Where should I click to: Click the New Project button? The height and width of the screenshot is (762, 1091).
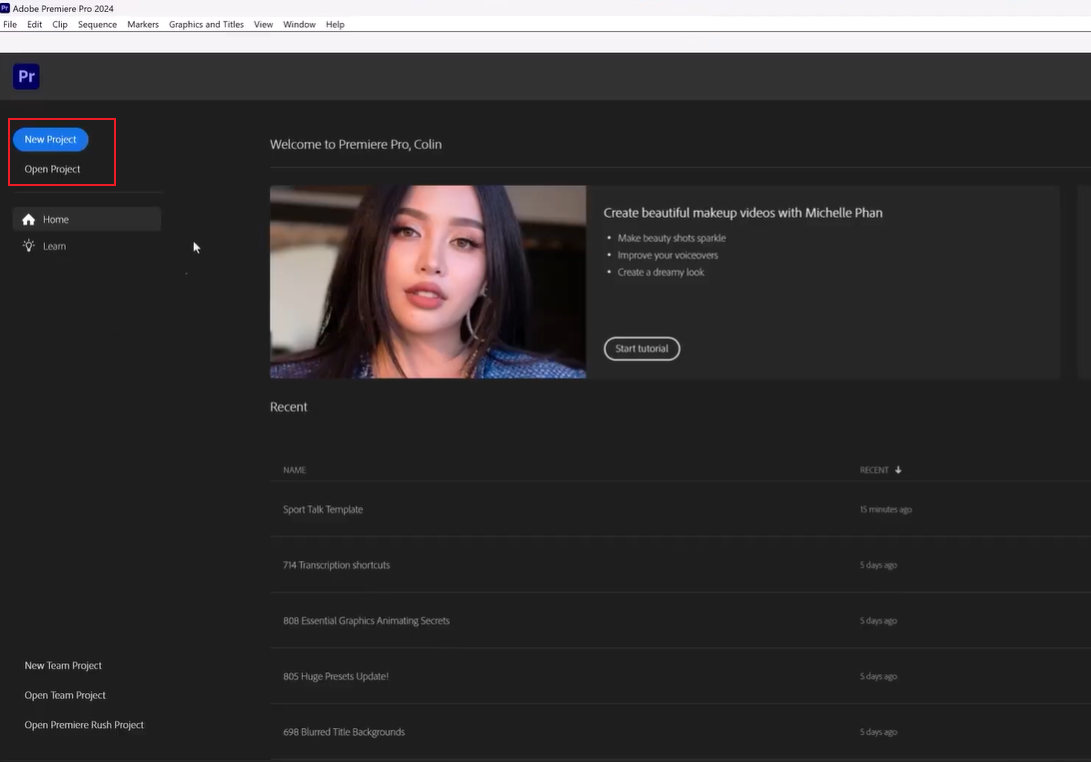pos(50,139)
